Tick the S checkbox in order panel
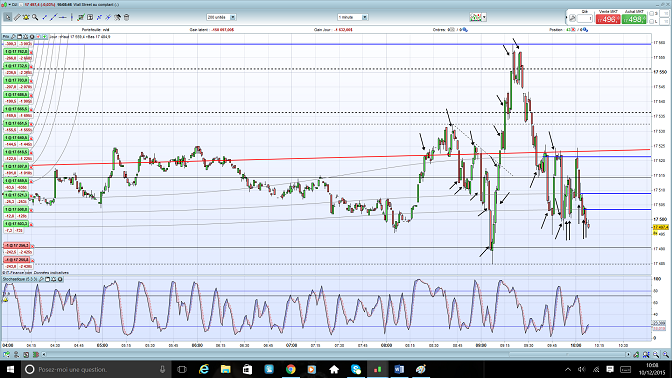Screen dimensions: 672x378 (x=652, y=14)
